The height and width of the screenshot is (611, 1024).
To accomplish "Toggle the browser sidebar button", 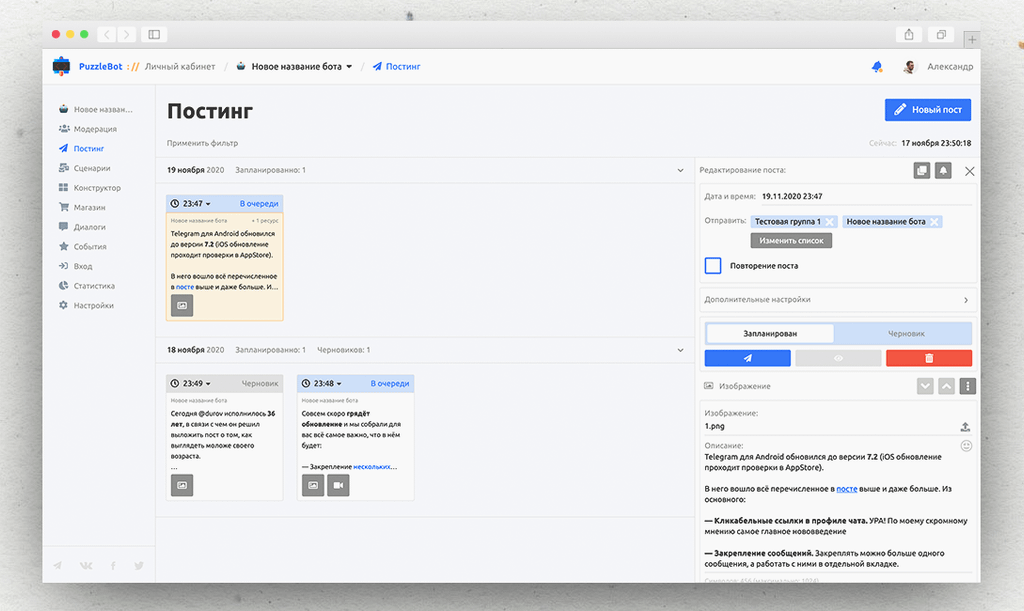I will coord(154,35).
